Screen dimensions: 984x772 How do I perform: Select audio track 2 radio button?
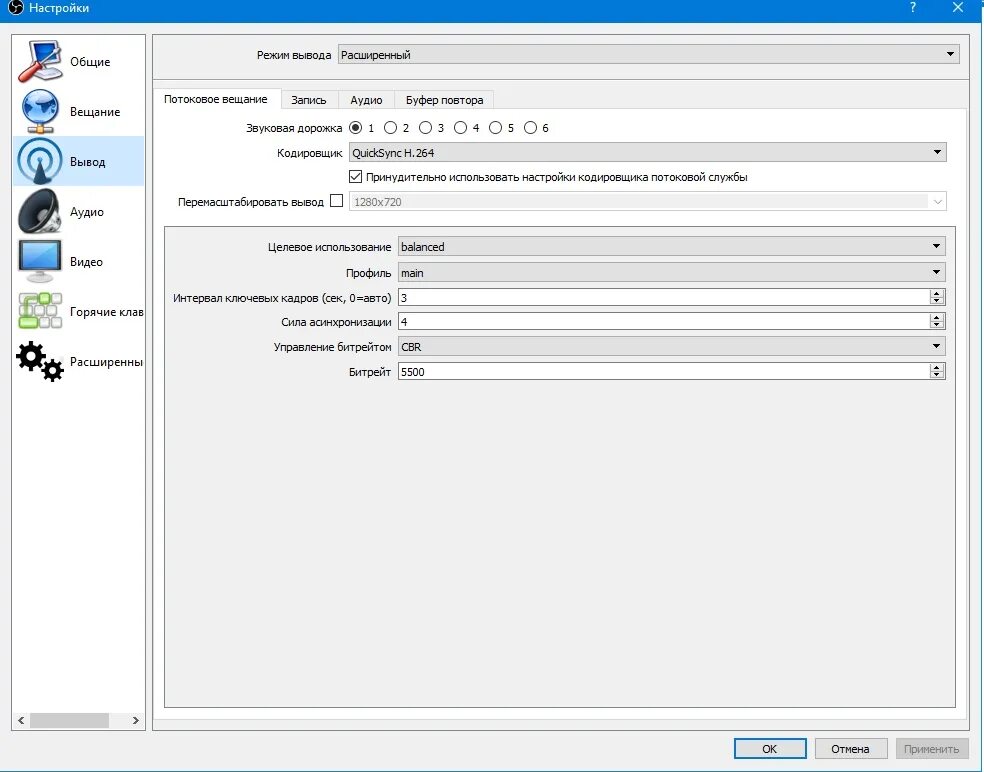[x=390, y=128]
